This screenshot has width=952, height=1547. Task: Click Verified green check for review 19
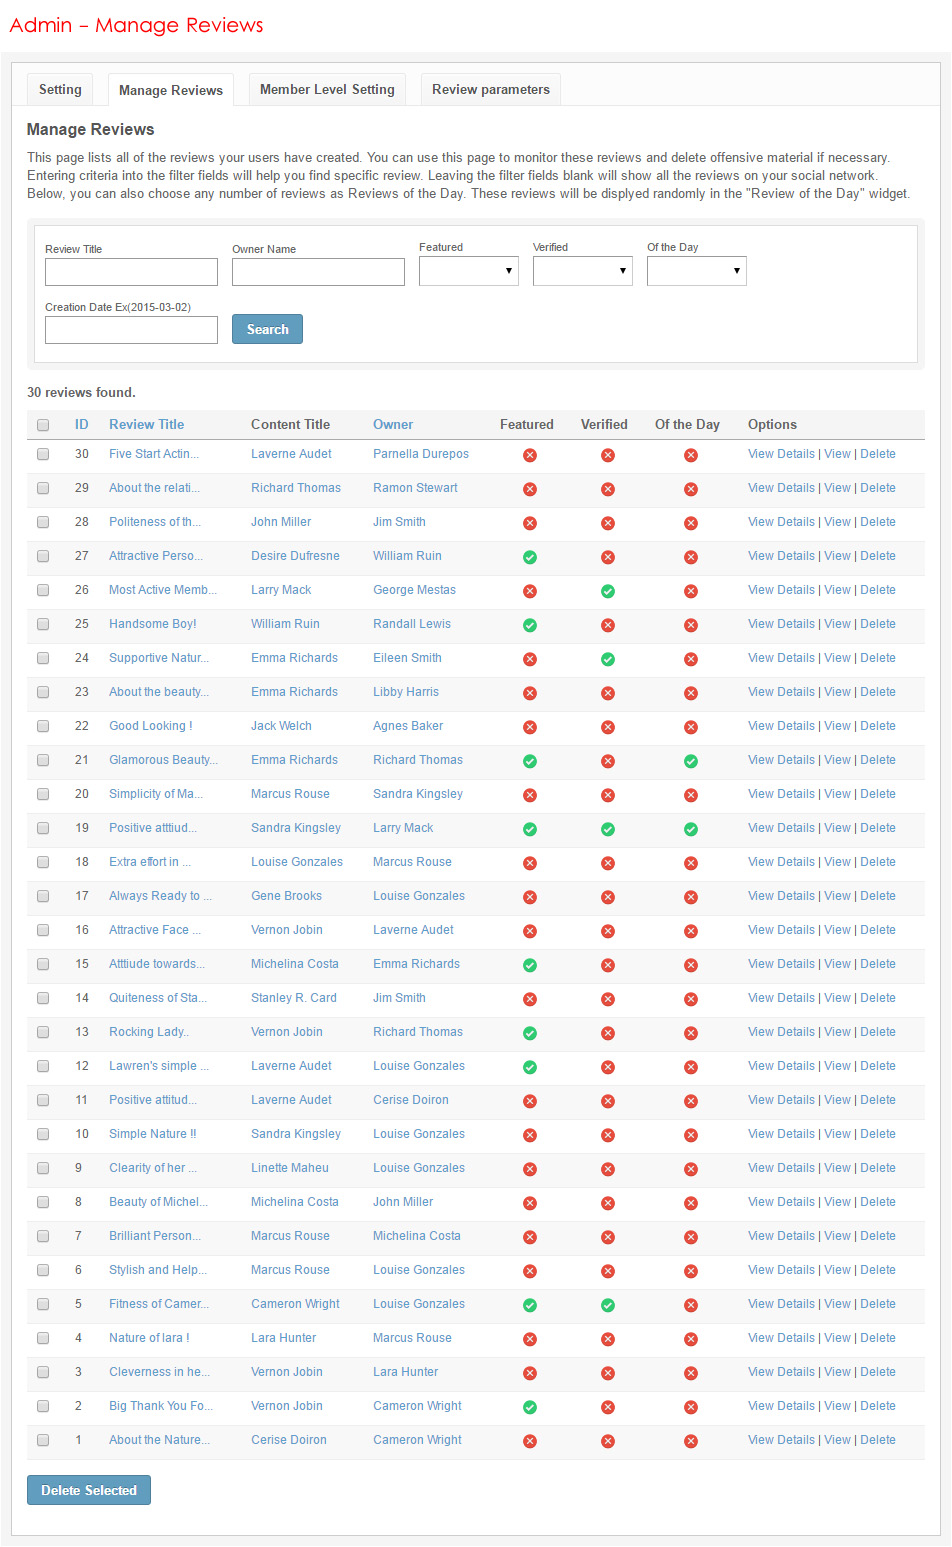607,829
